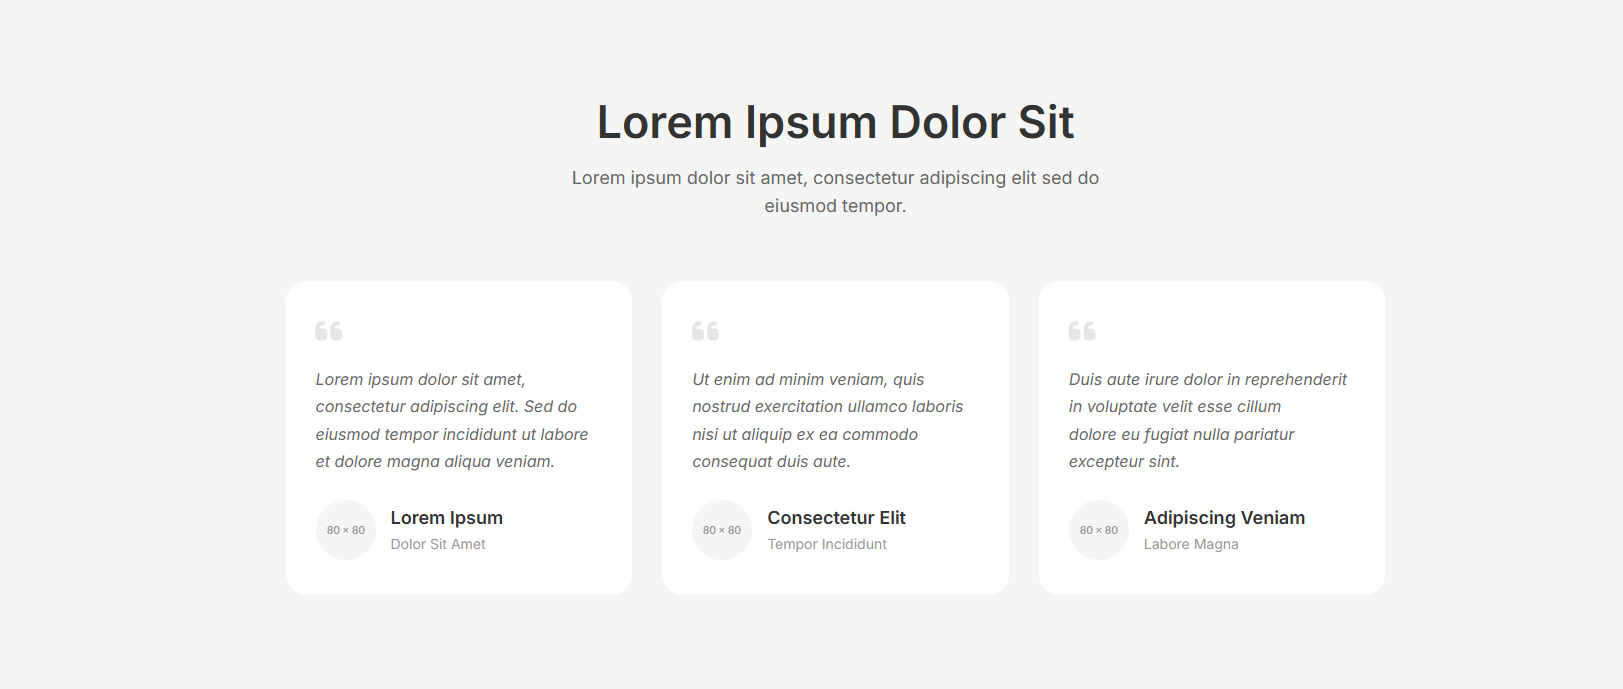Click the author name Lorem Ipsum
The width and height of the screenshot is (1623, 689).
point(447,518)
